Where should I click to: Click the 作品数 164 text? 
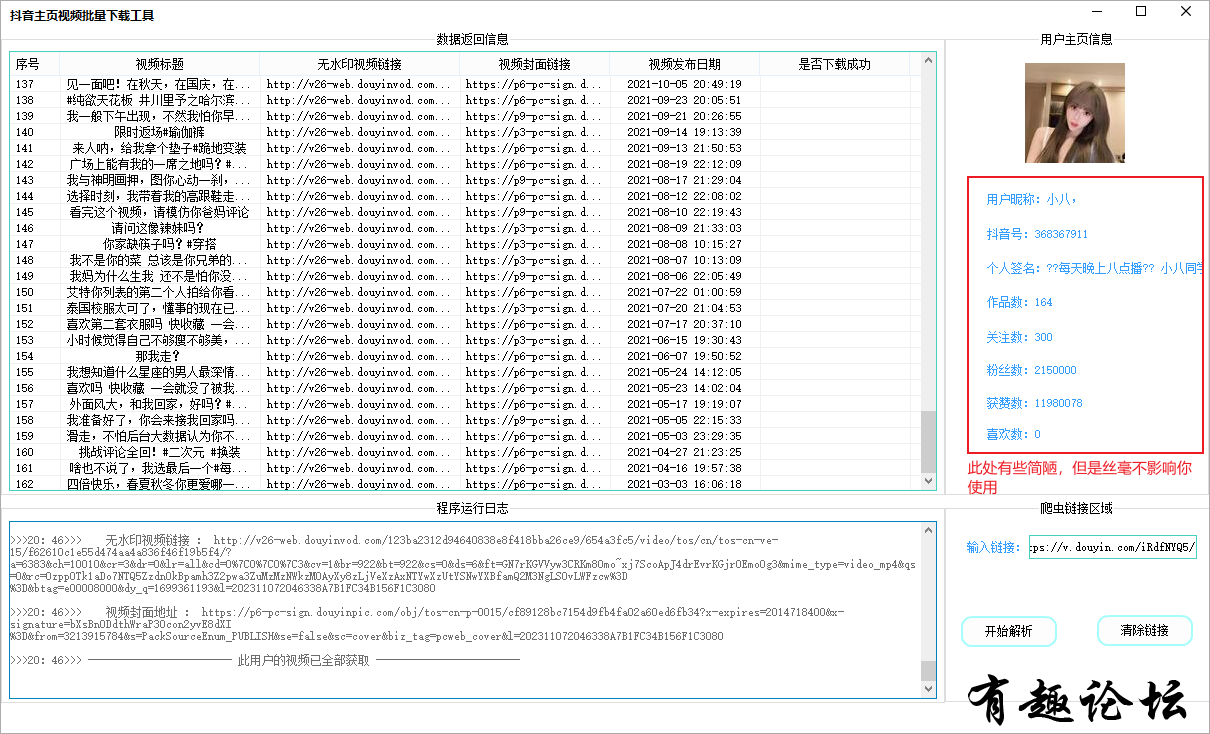[x=1019, y=302]
